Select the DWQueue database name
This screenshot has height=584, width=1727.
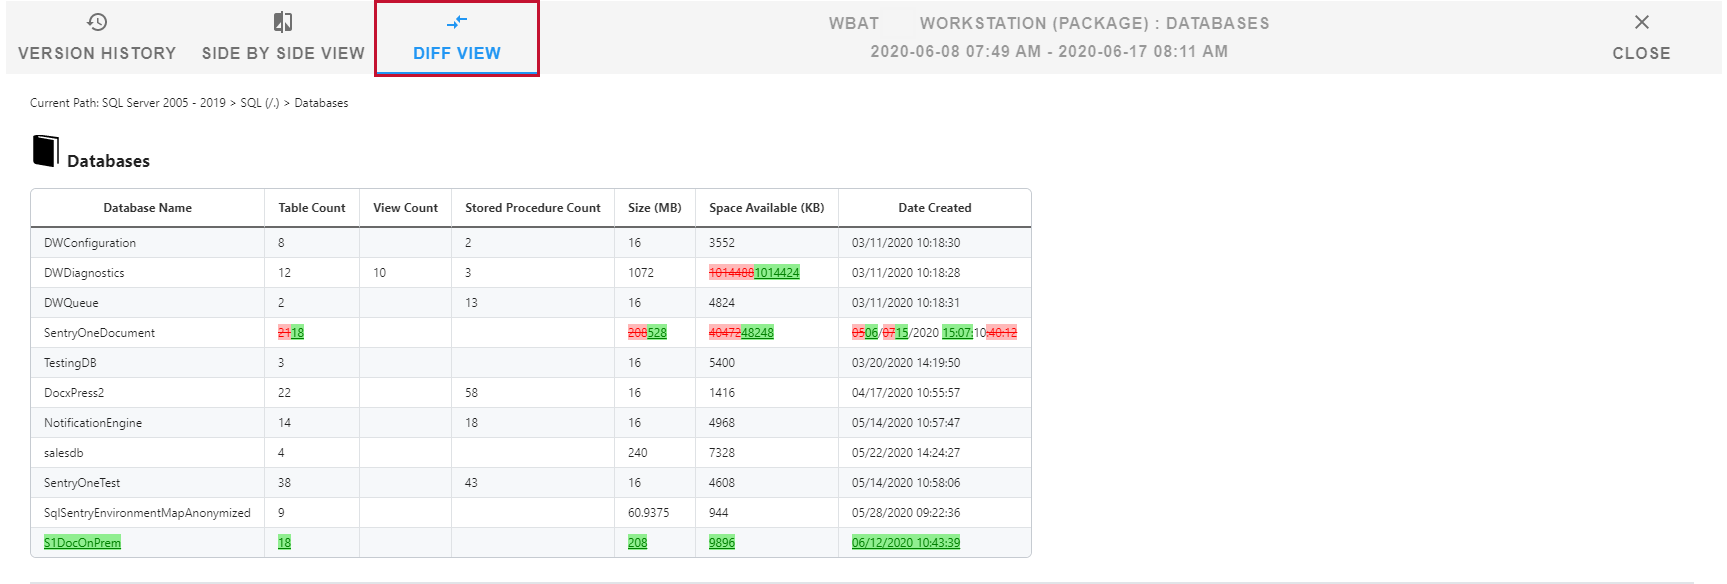pos(71,303)
